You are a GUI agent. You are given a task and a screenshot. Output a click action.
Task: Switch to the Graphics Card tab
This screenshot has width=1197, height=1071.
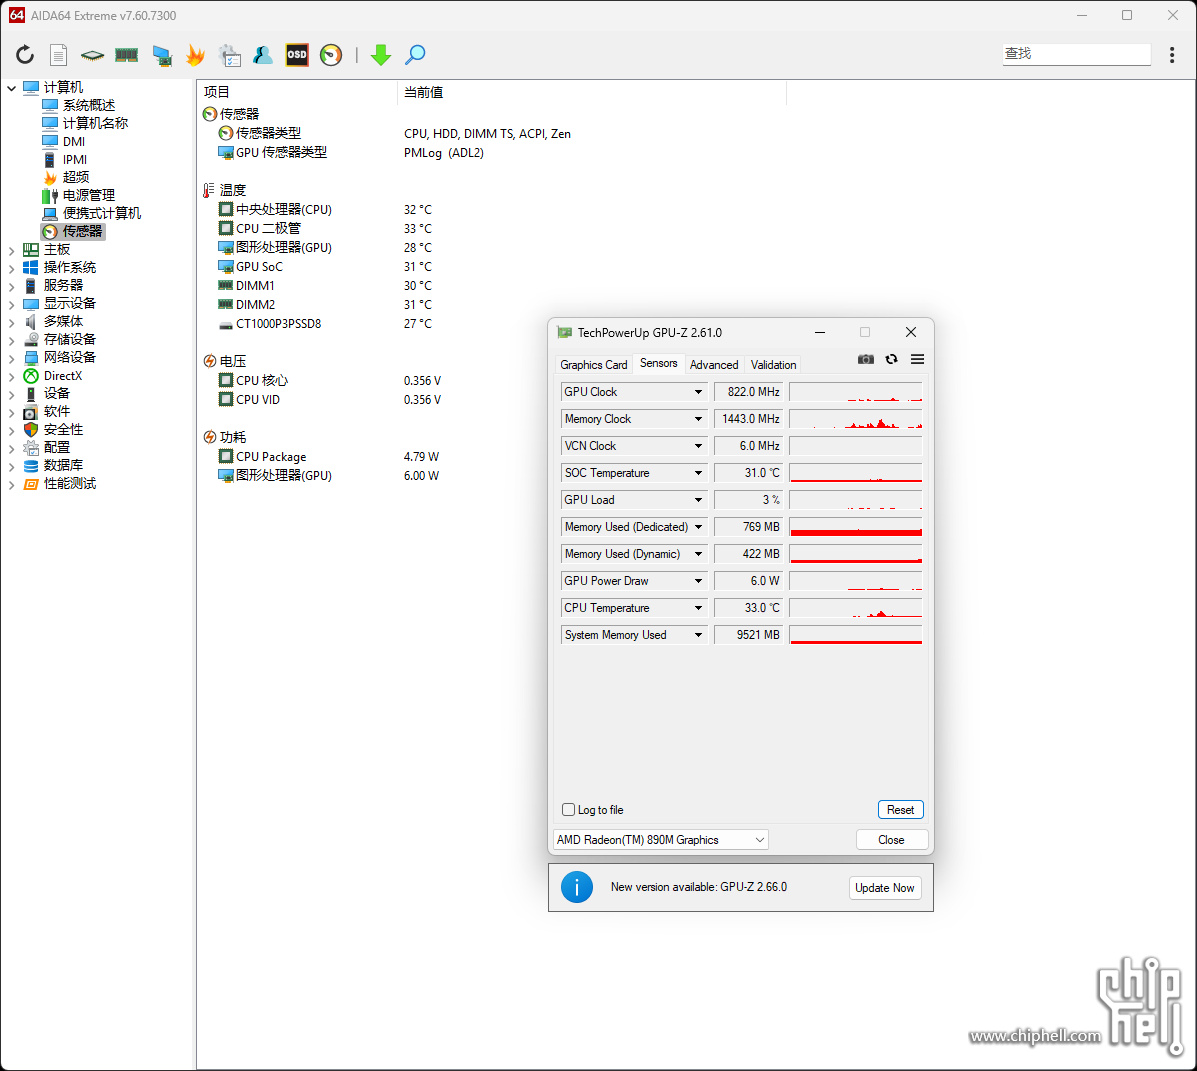[x=594, y=365]
